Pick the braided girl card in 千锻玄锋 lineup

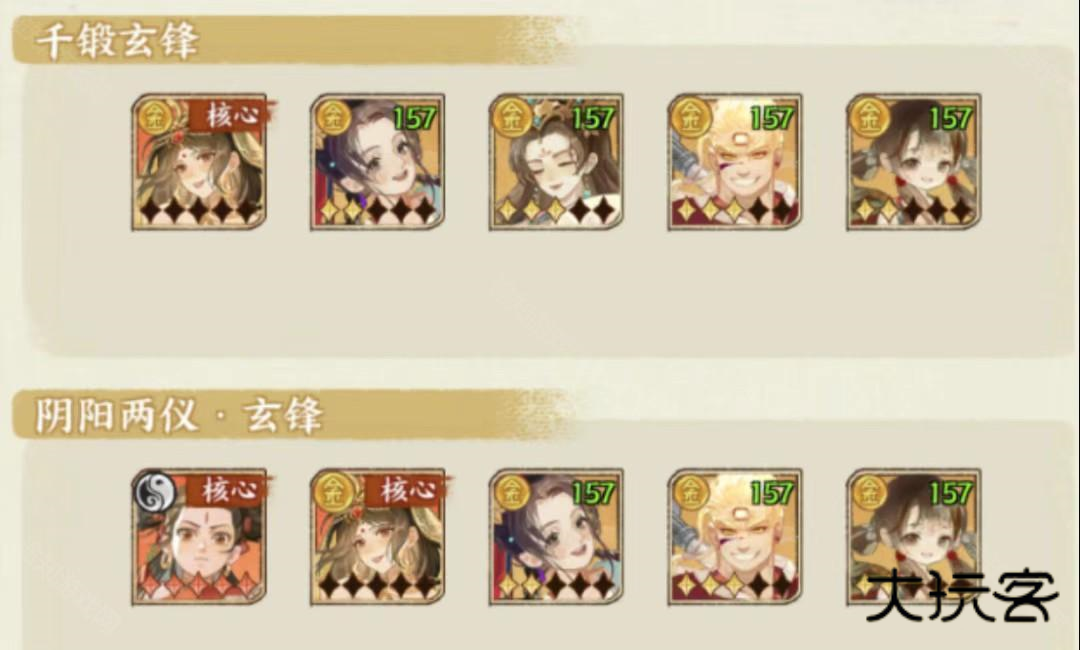coord(914,162)
